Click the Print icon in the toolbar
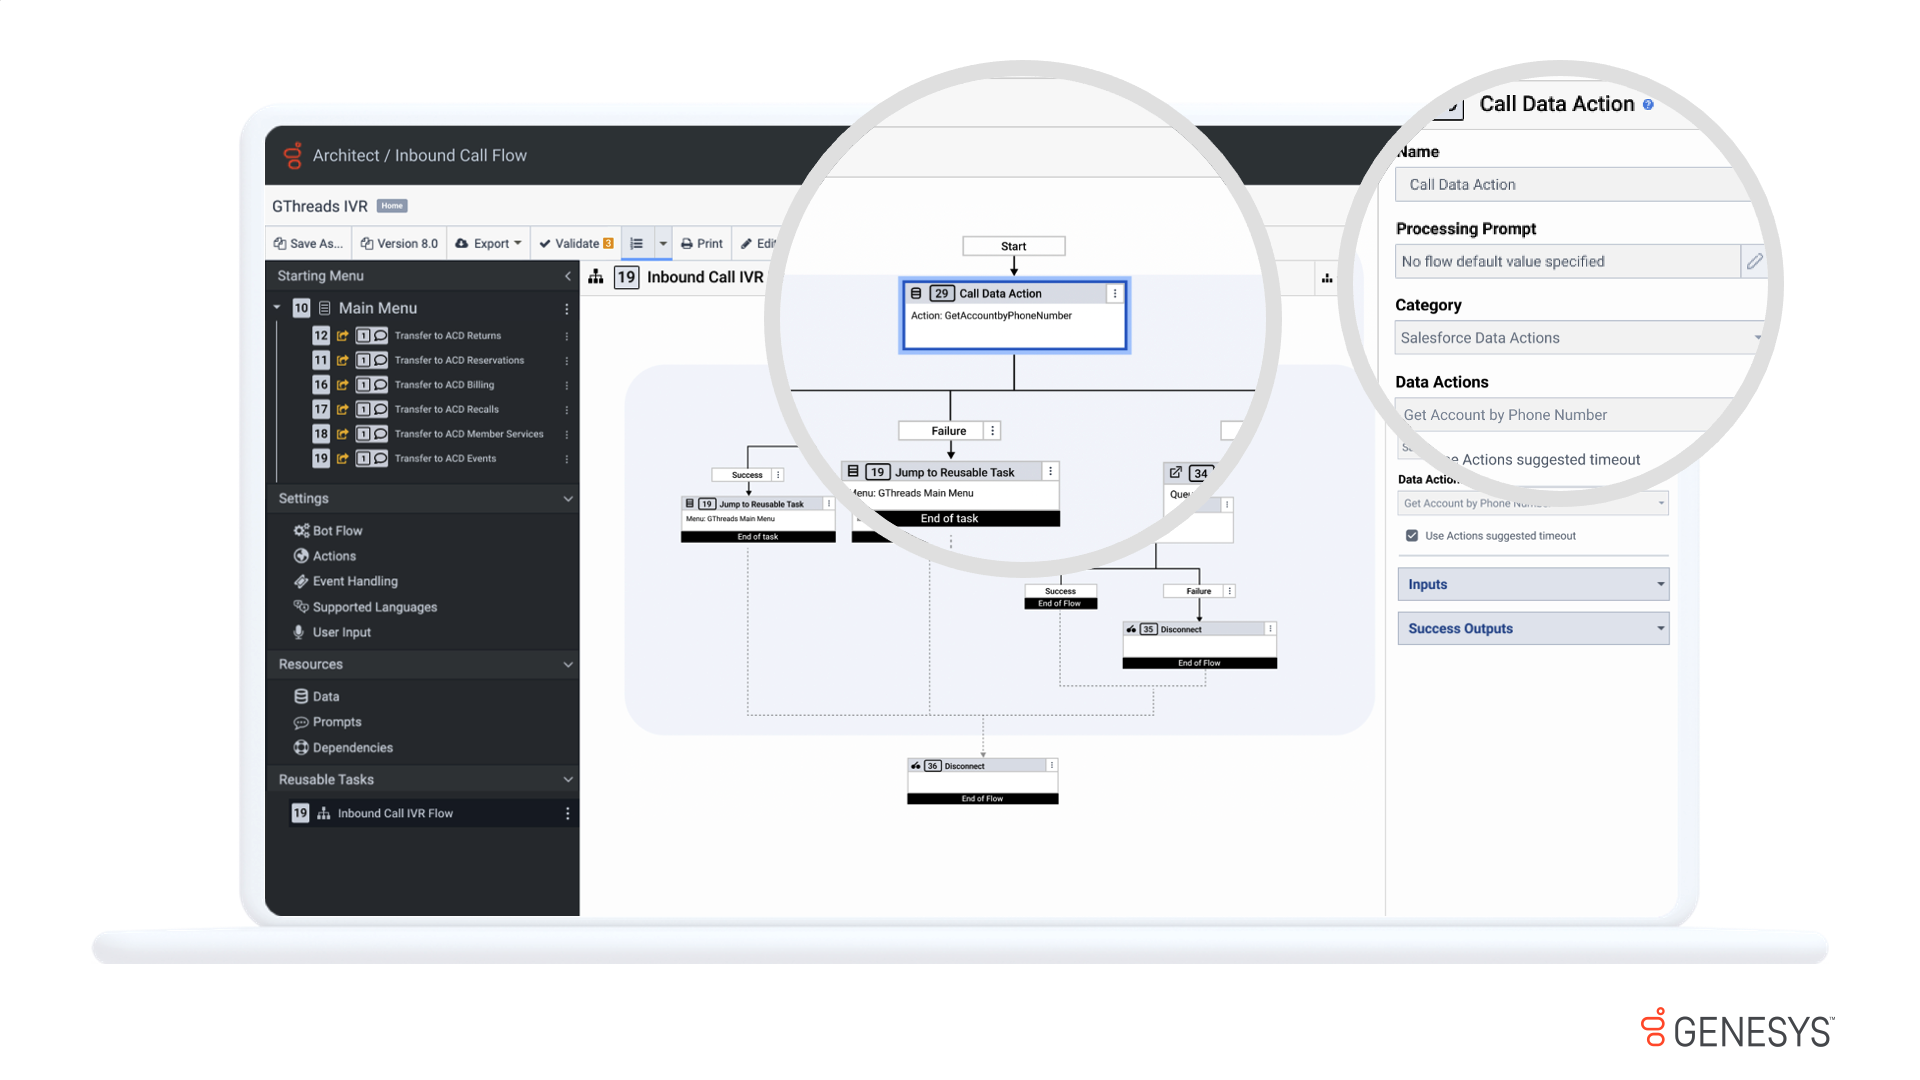The image size is (1920, 1080). pos(685,243)
